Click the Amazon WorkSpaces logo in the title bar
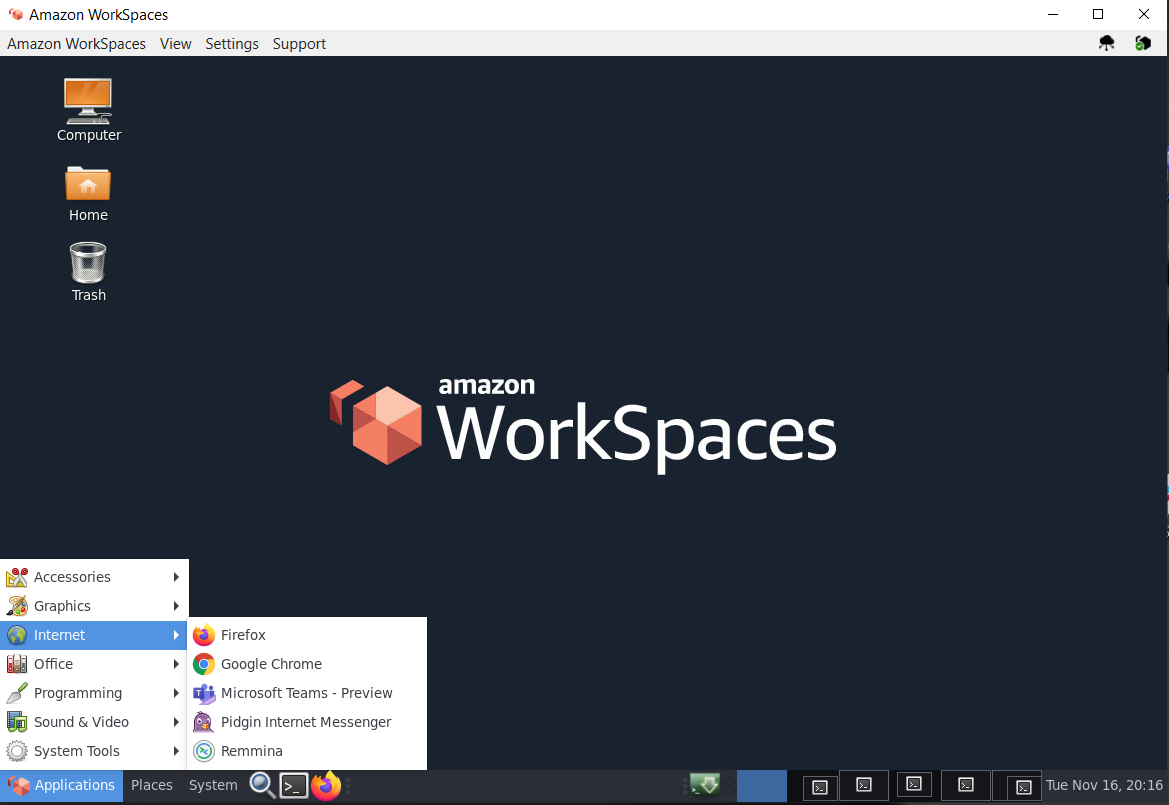The width and height of the screenshot is (1169, 805). pos(16,14)
